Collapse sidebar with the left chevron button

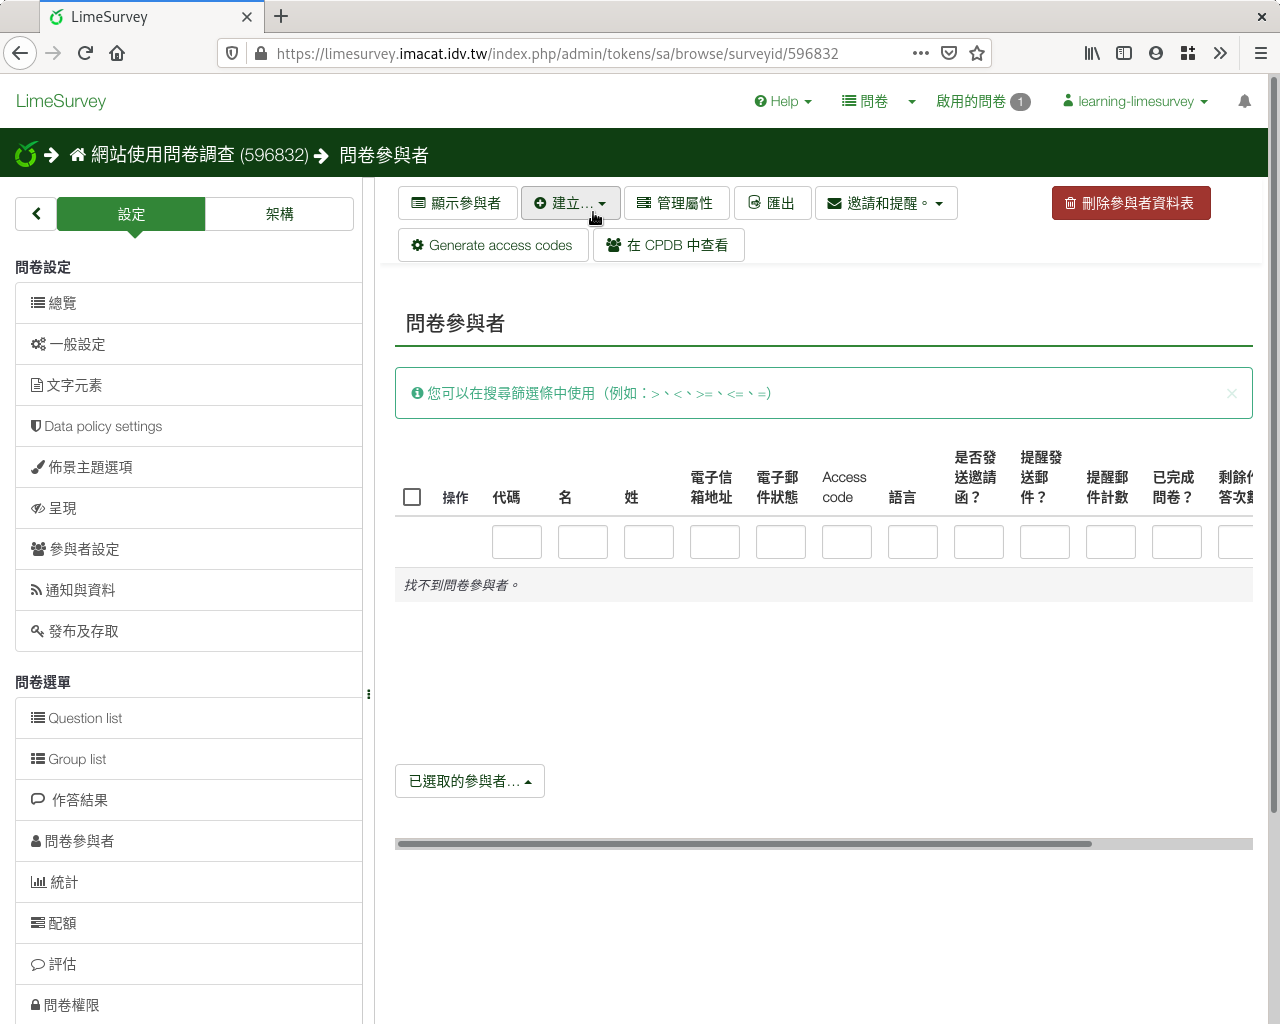coord(36,213)
